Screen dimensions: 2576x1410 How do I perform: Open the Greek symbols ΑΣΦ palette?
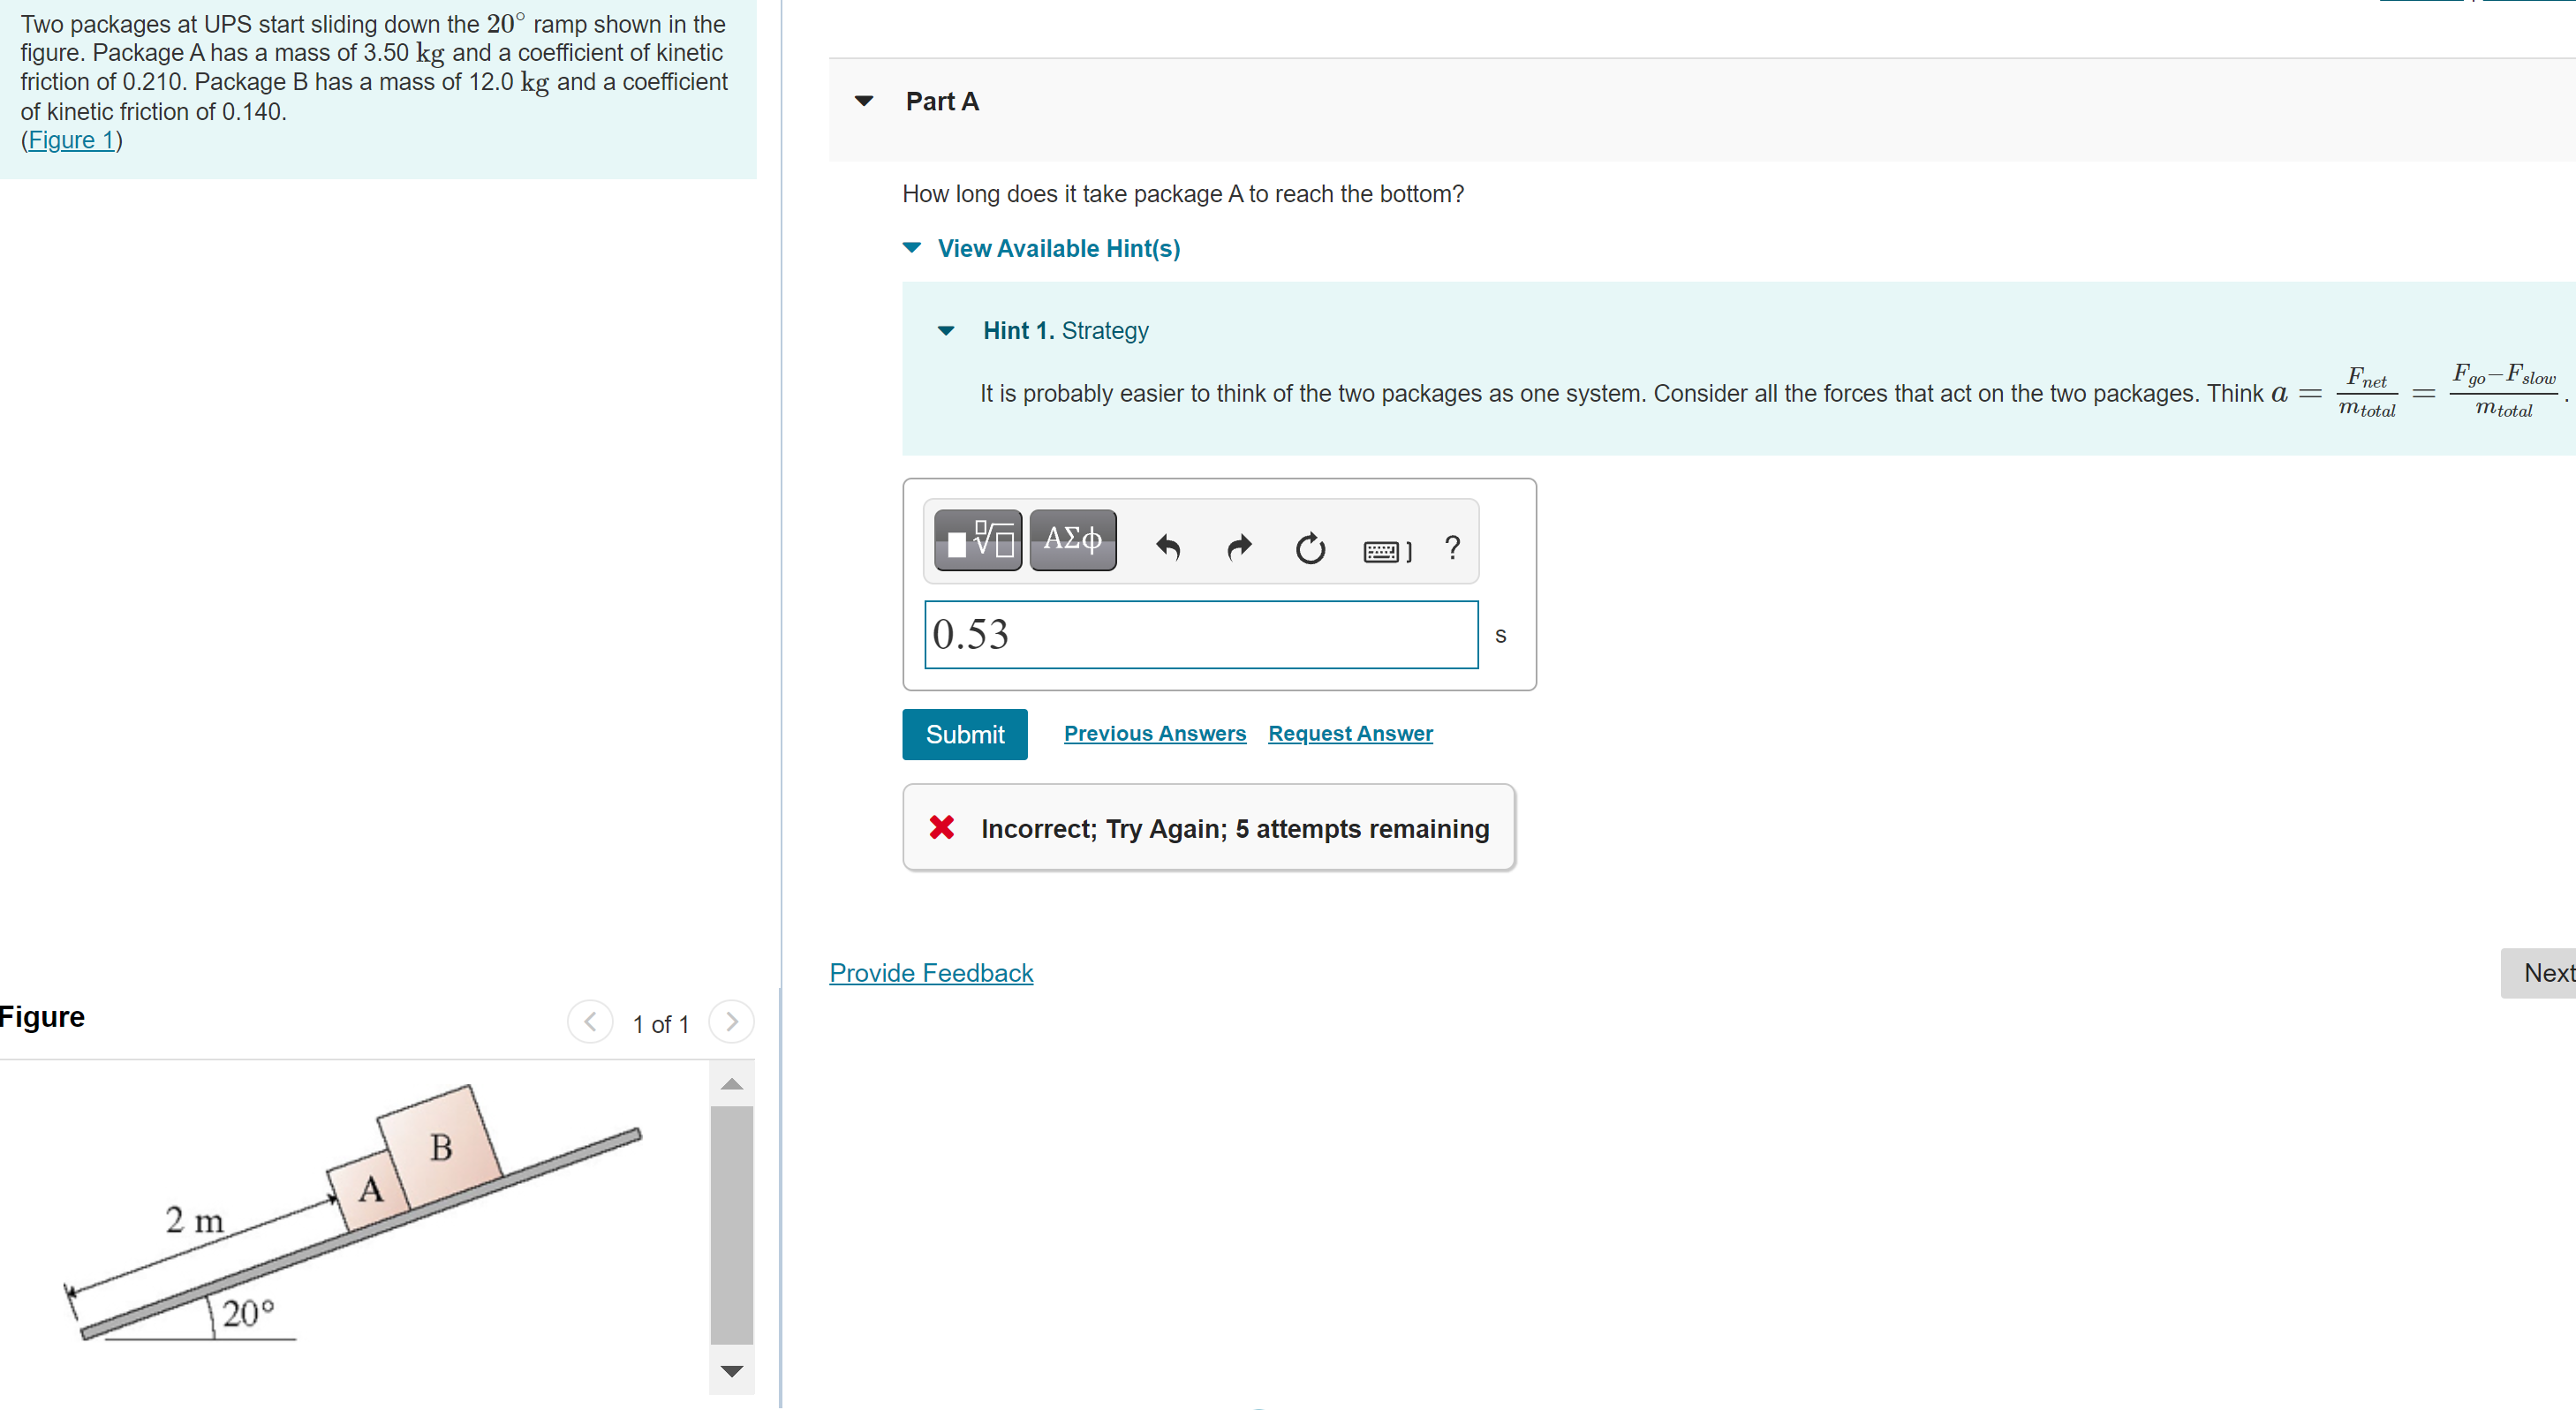click(1072, 541)
